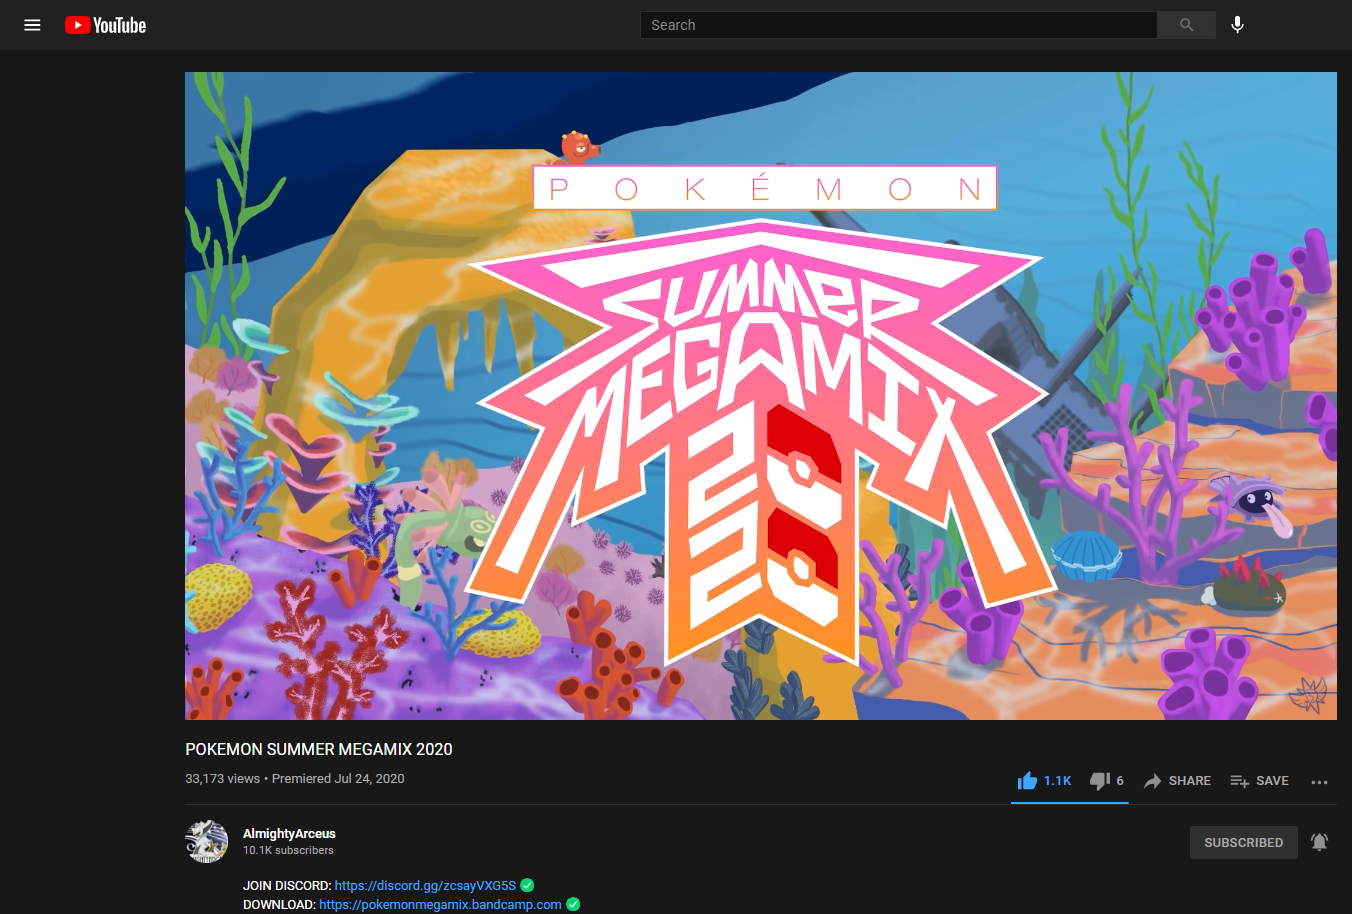Open the discord.gg invite link
The width and height of the screenshot is (1352, 914).
coord(425,885)
